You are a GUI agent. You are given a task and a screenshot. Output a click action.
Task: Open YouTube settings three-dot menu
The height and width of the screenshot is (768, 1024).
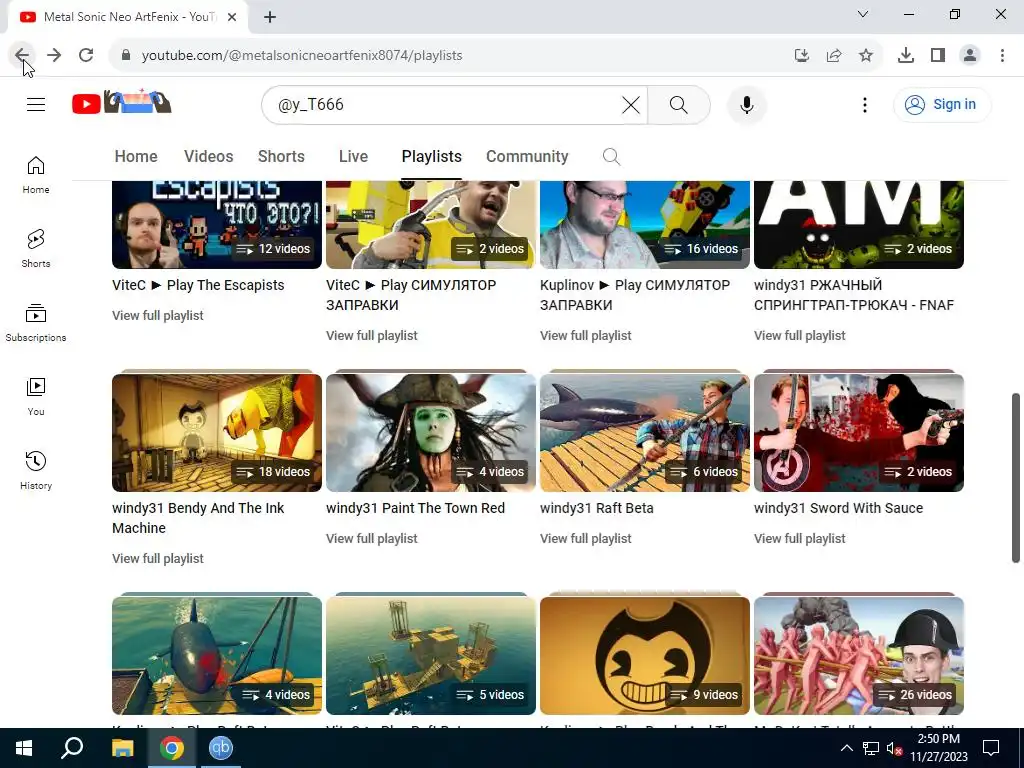pyautogui.click(x=865, y=104)
